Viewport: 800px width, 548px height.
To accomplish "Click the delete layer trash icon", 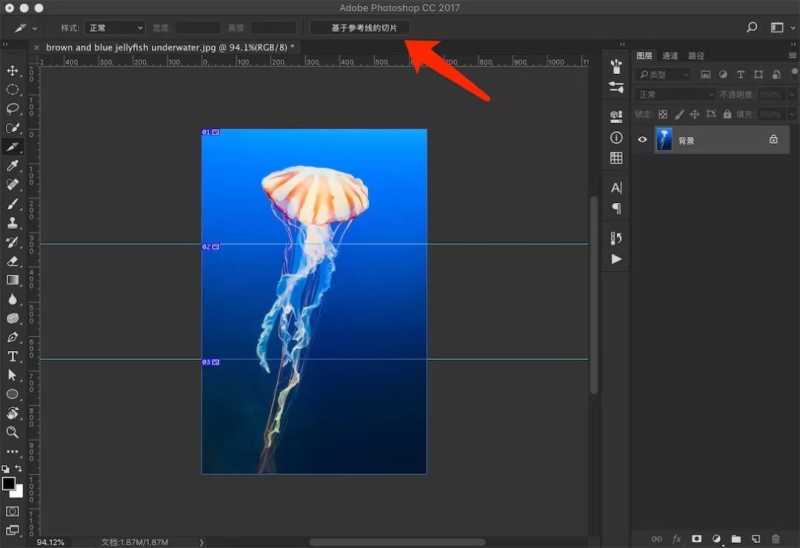I will click(x=776, y=539).
